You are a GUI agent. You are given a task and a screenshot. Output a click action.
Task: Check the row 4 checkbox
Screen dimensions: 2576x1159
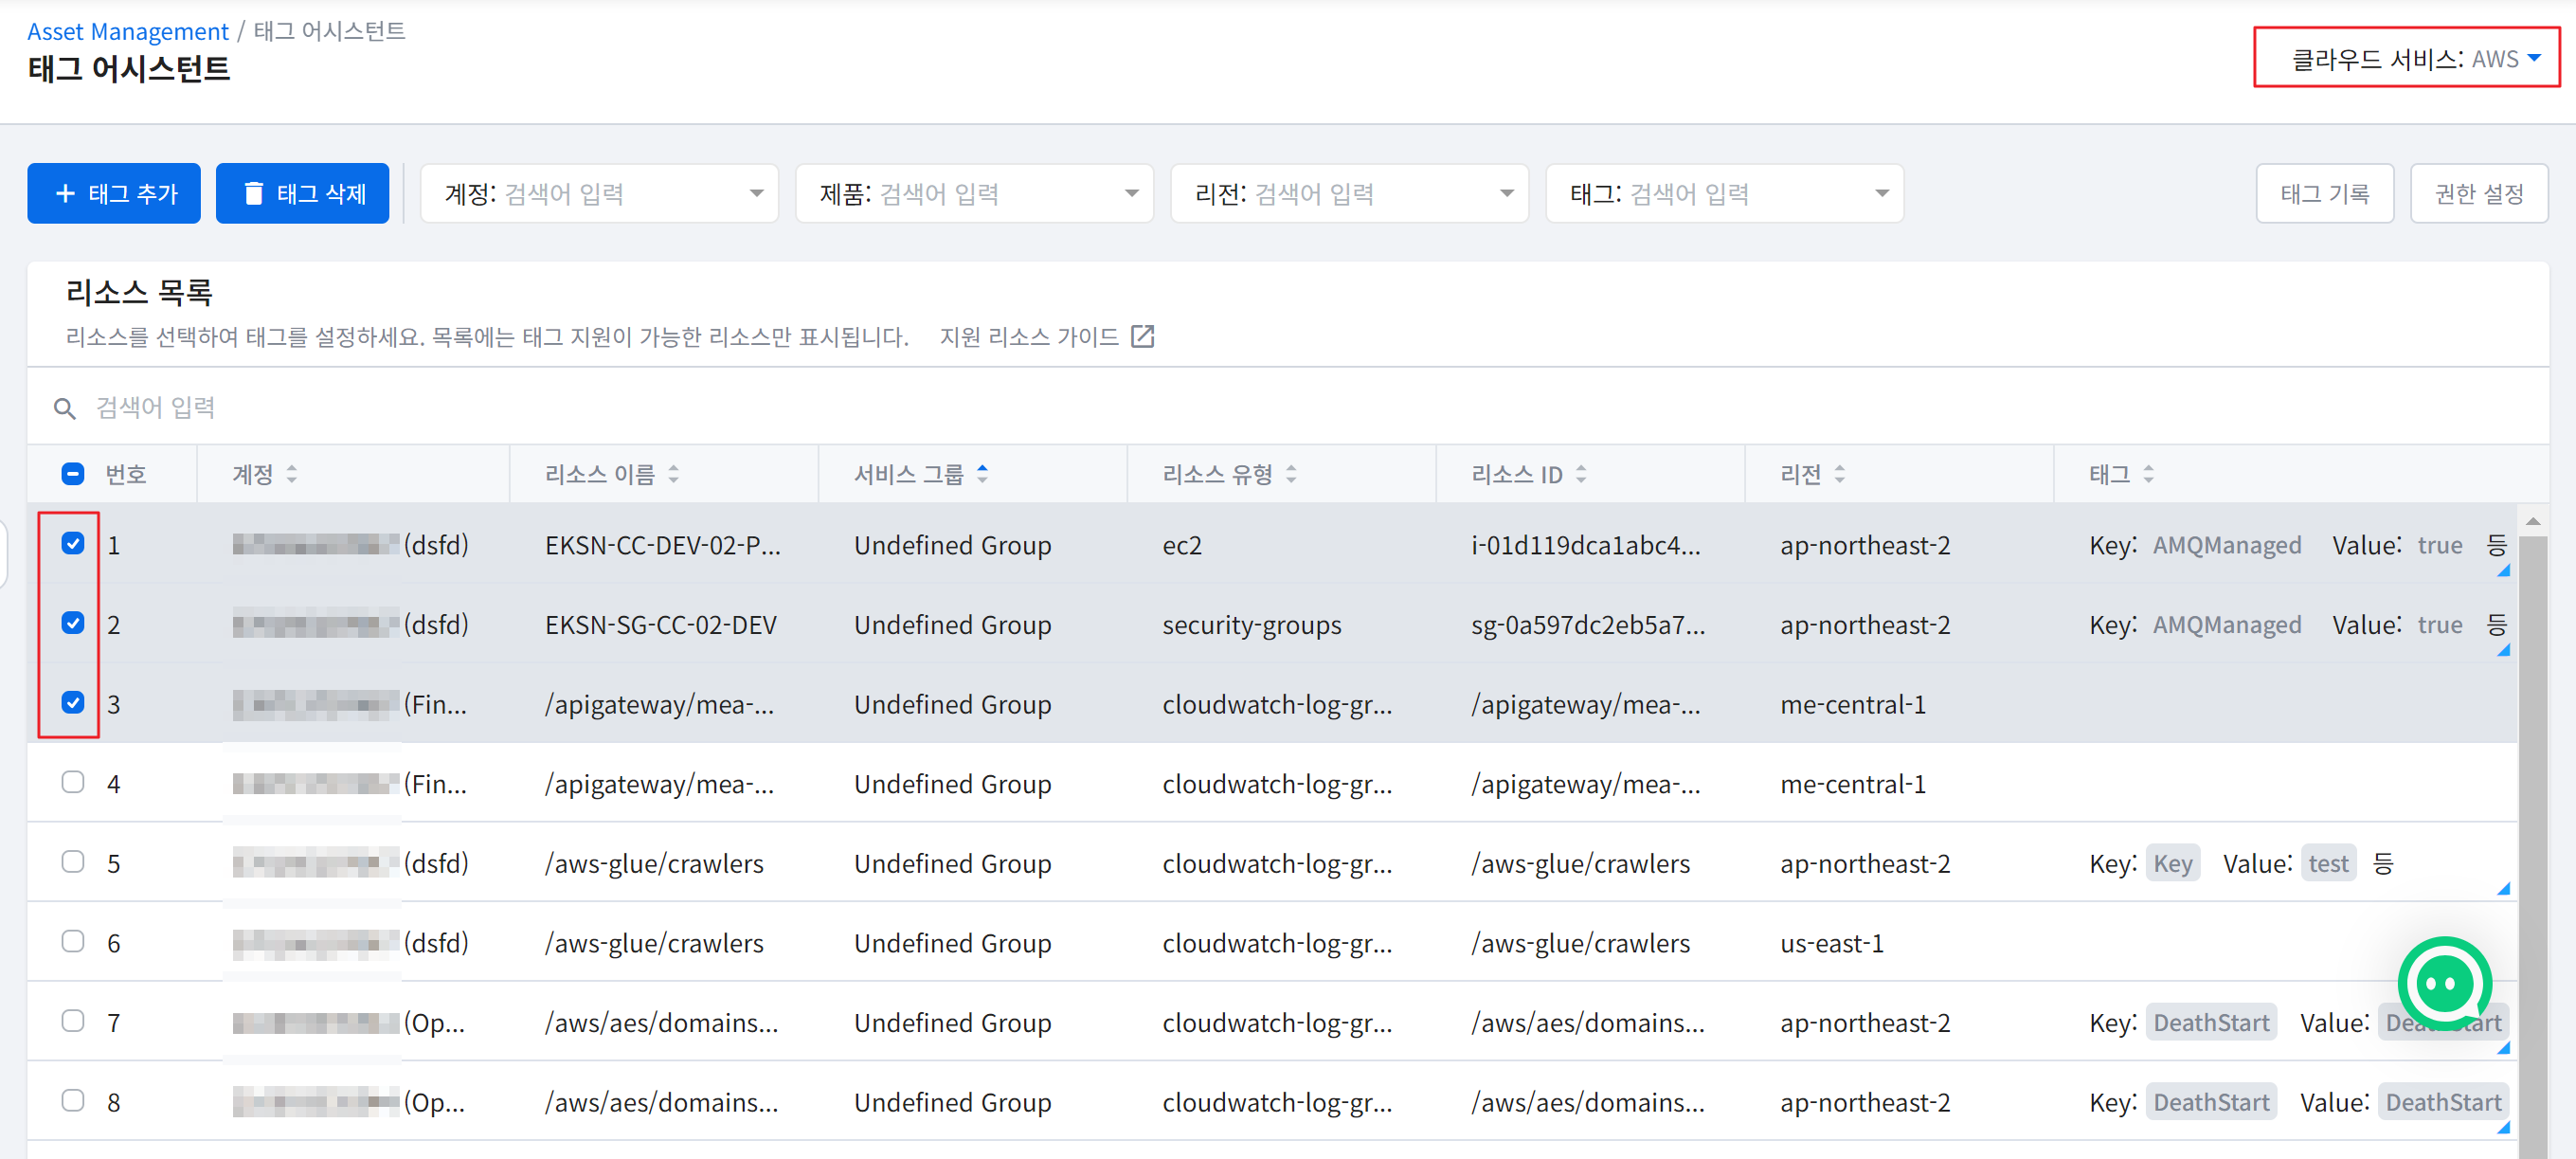point(73,782)
